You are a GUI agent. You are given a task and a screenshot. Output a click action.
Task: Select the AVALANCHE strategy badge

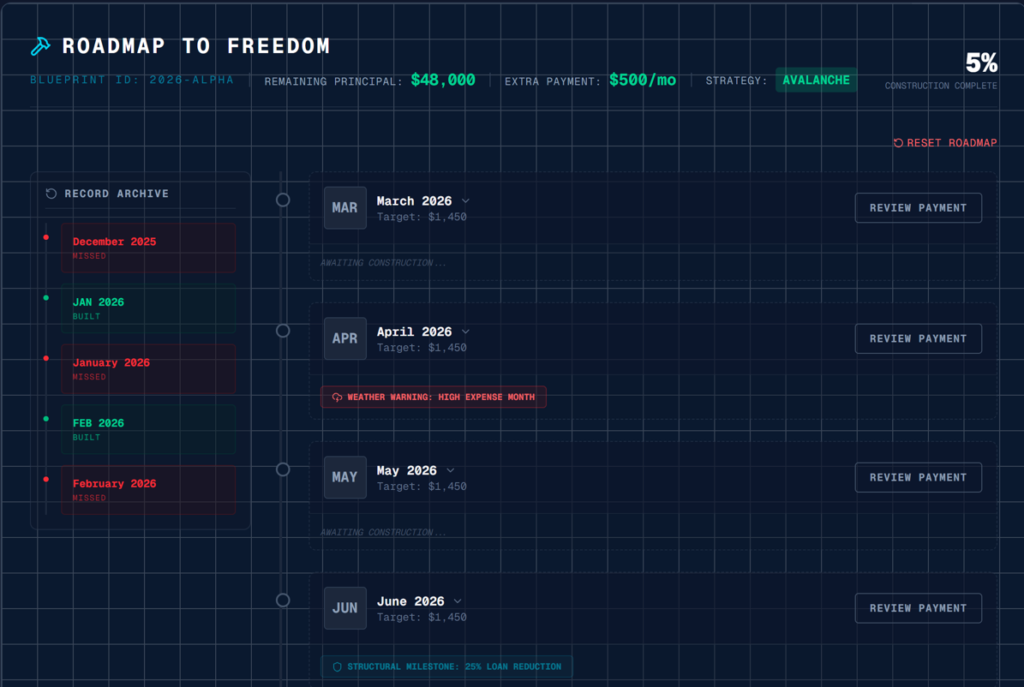(816, 80)
